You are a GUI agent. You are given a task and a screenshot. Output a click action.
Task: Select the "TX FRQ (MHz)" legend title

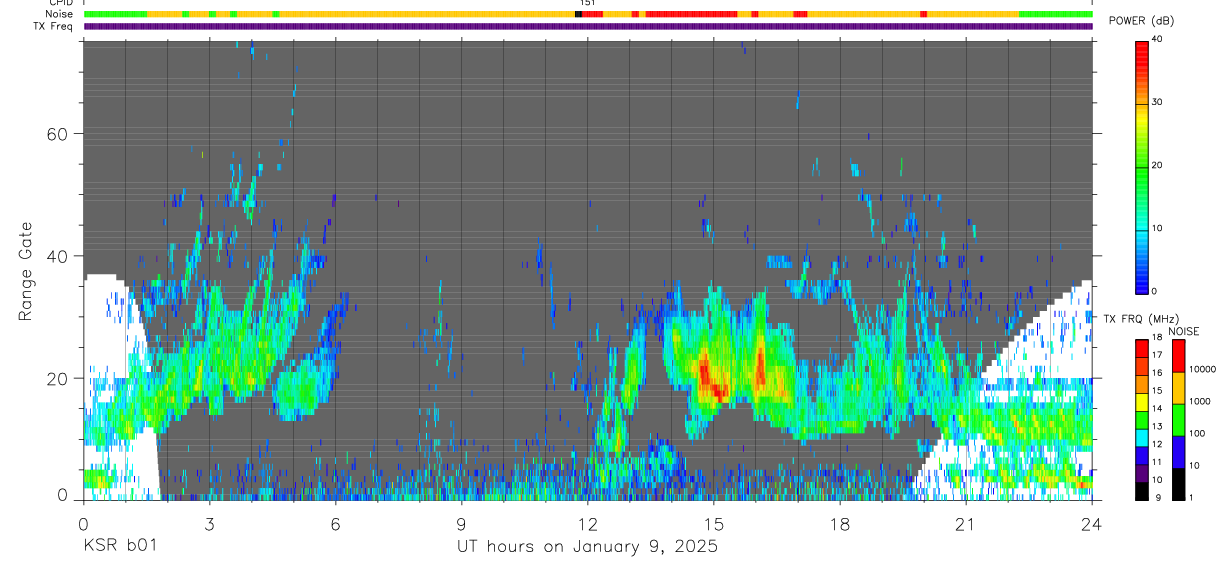[1140, 318]
